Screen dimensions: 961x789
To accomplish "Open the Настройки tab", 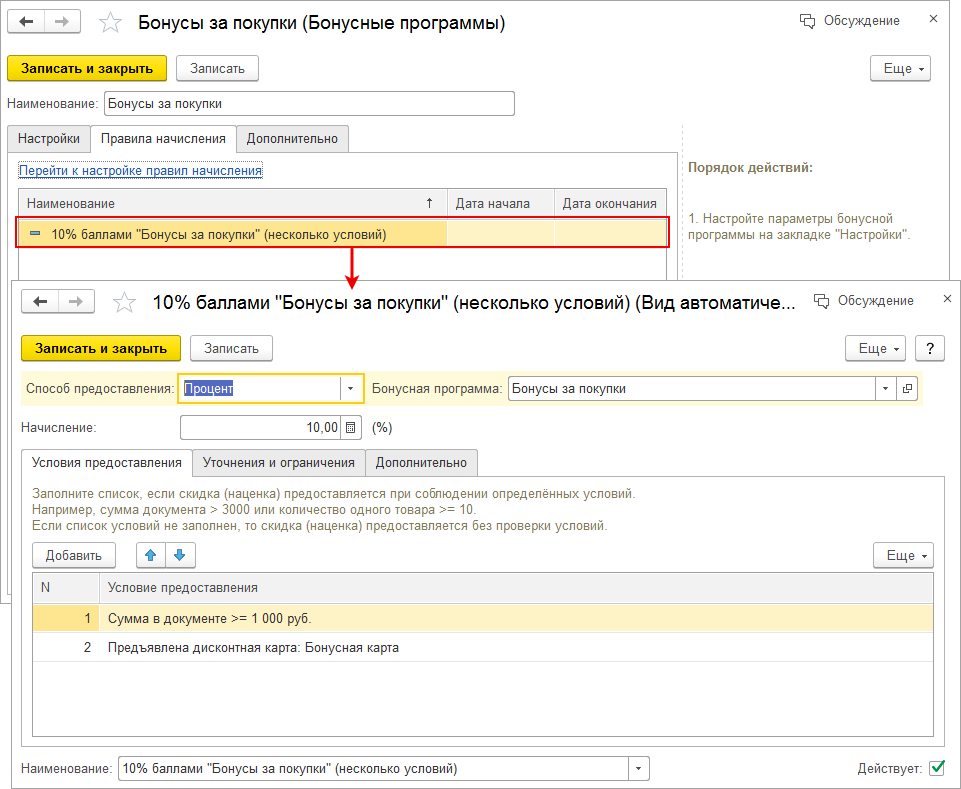I will (x=48, y=139).
